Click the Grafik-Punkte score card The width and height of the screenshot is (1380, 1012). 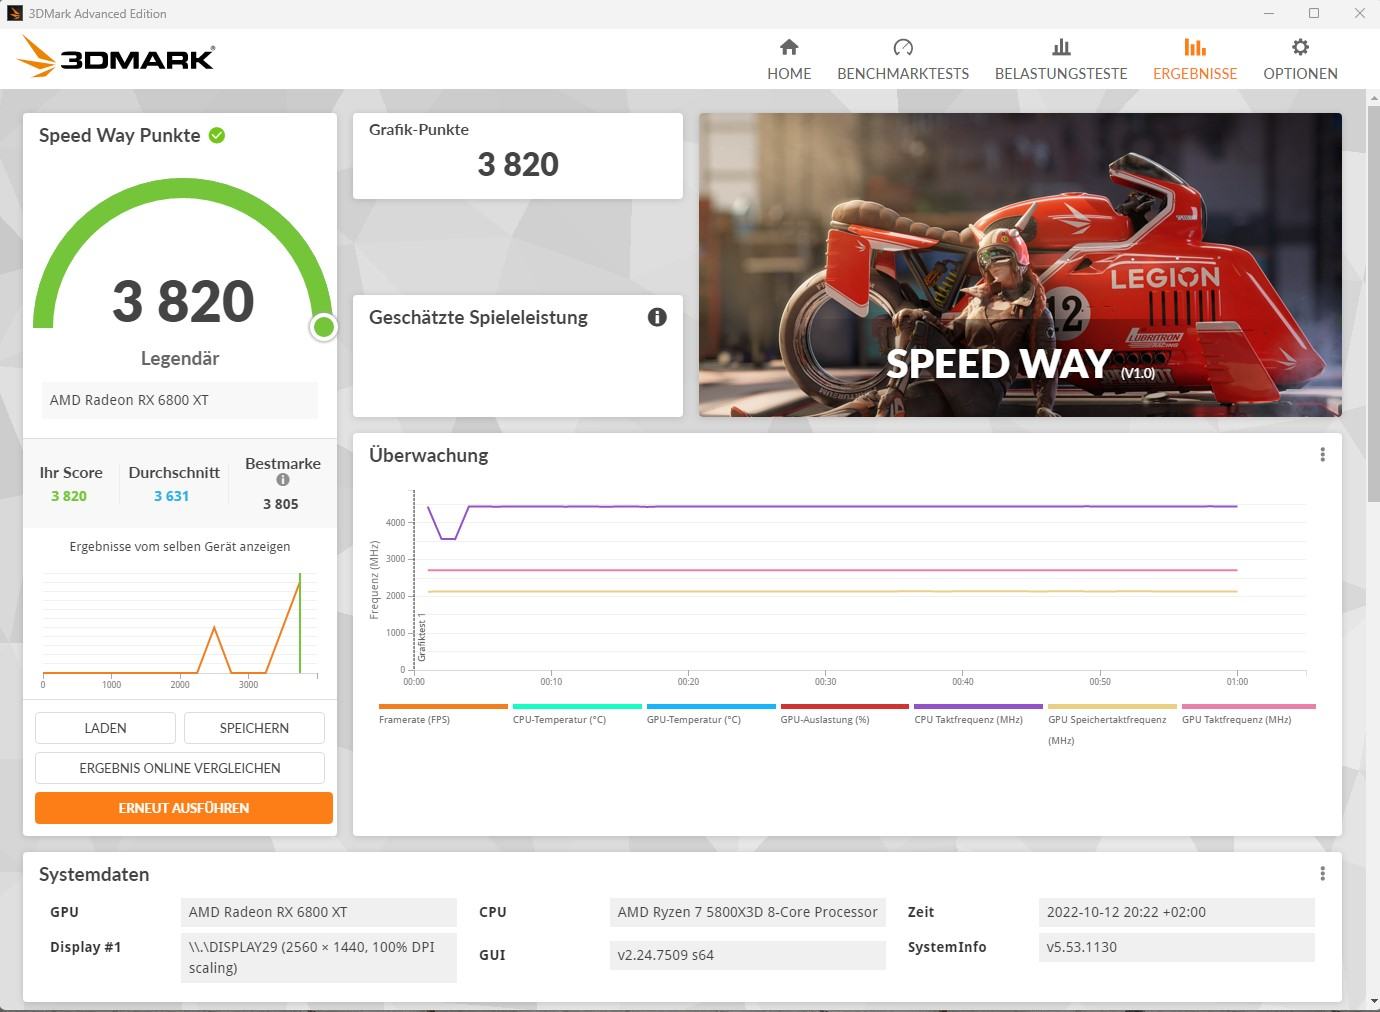(518, 156)
